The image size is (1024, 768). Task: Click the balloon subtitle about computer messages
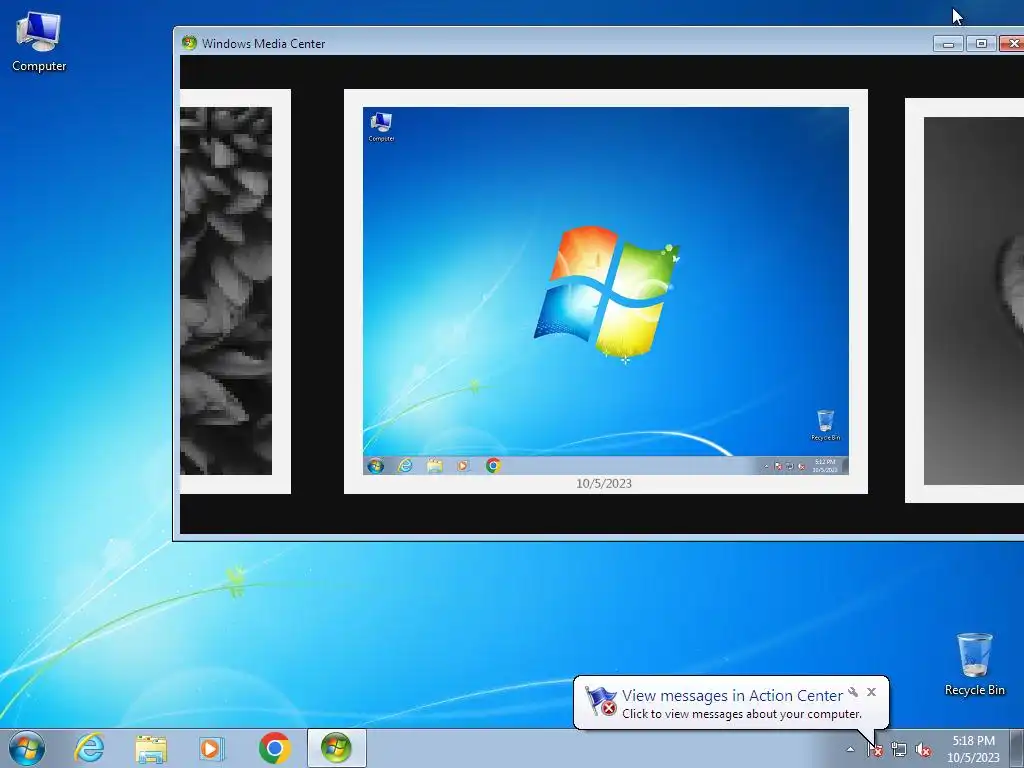click(x=742, y=714)
